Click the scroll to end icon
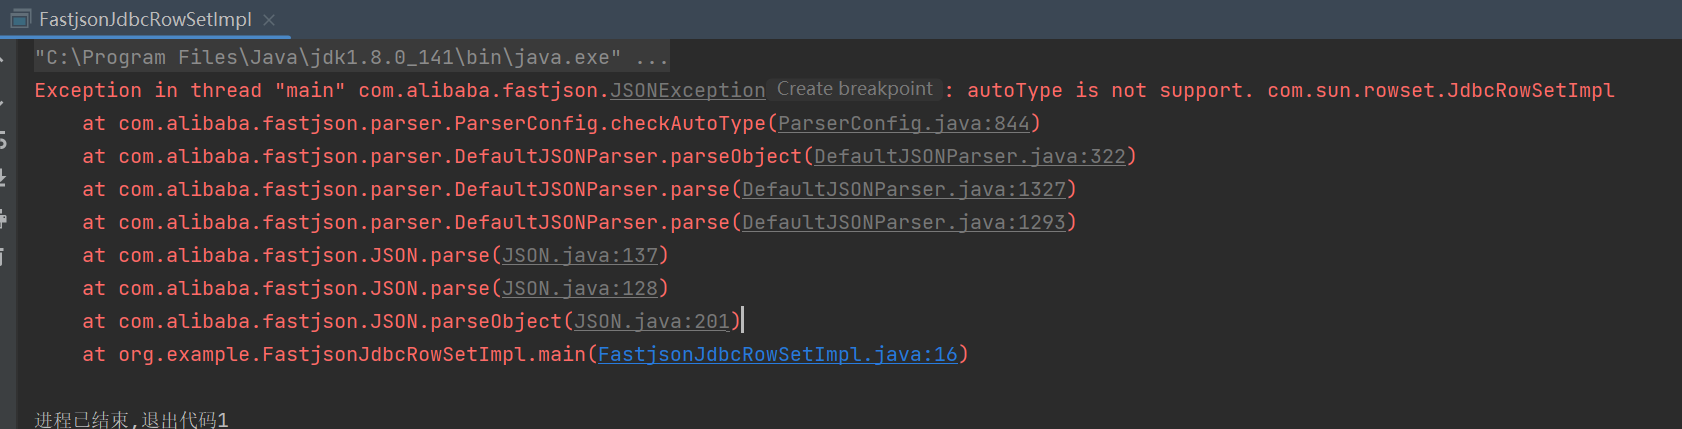Screen dimensions: 1682x429 point(3,180)
